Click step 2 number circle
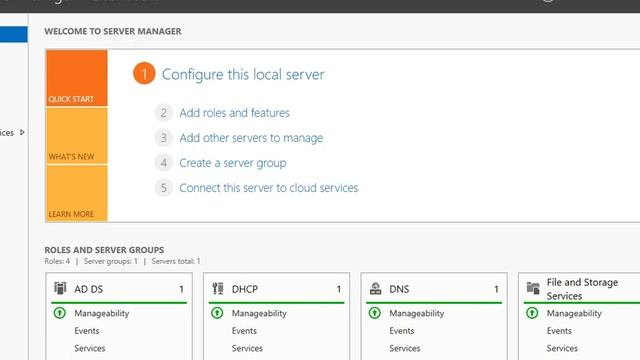The width and height of the screenshot is (640, 360). 163,113
